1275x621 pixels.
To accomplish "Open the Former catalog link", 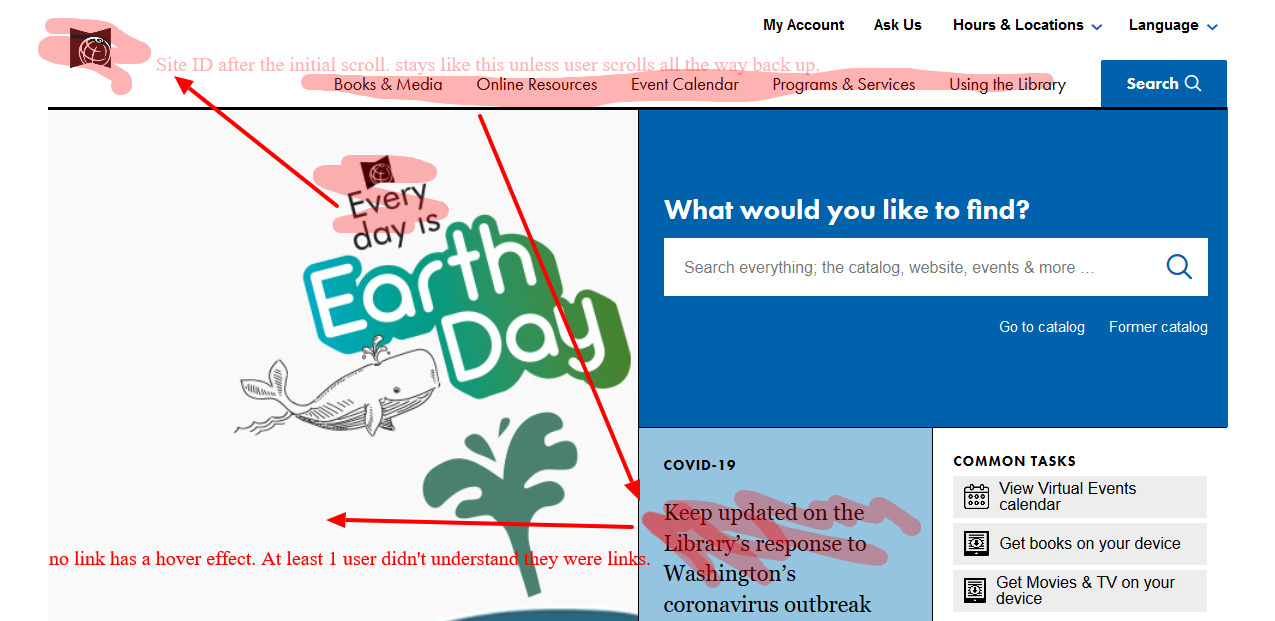I will click(x=1158, y=327).
